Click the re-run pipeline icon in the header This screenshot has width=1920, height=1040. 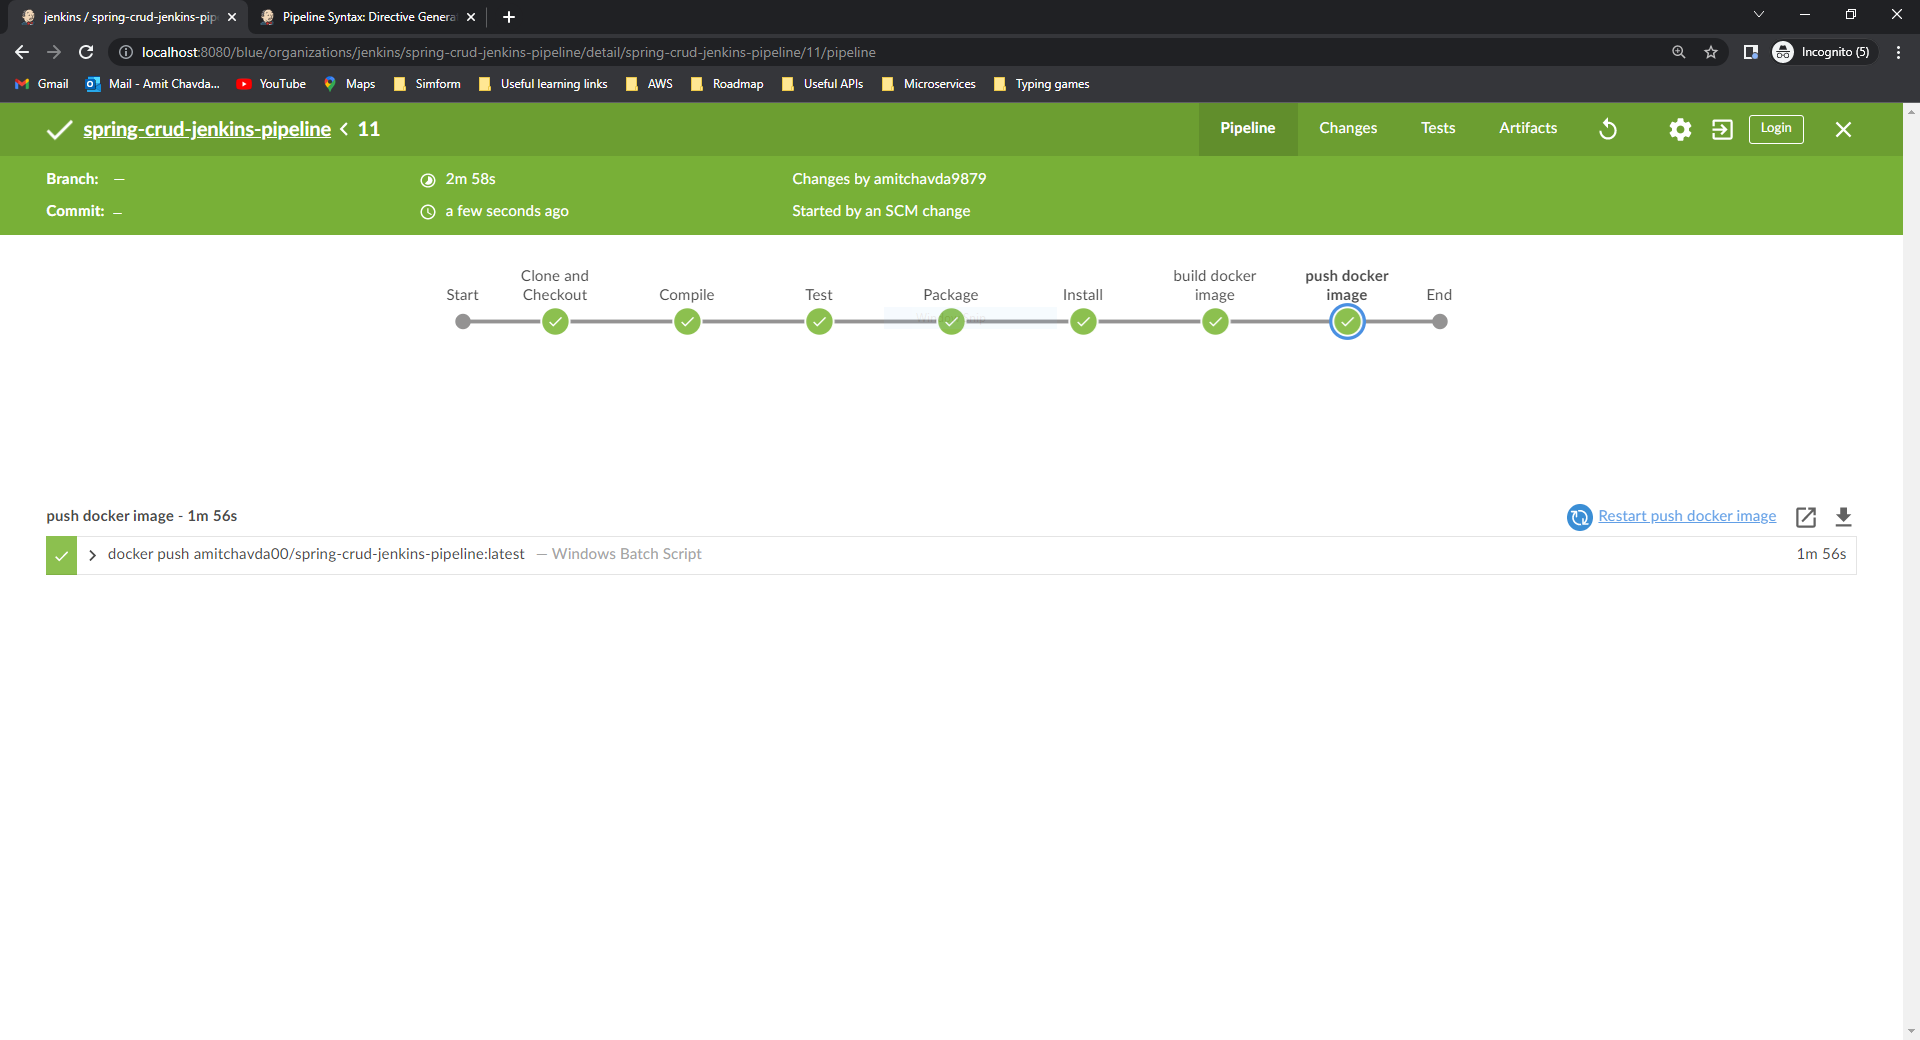point(1607,129)
